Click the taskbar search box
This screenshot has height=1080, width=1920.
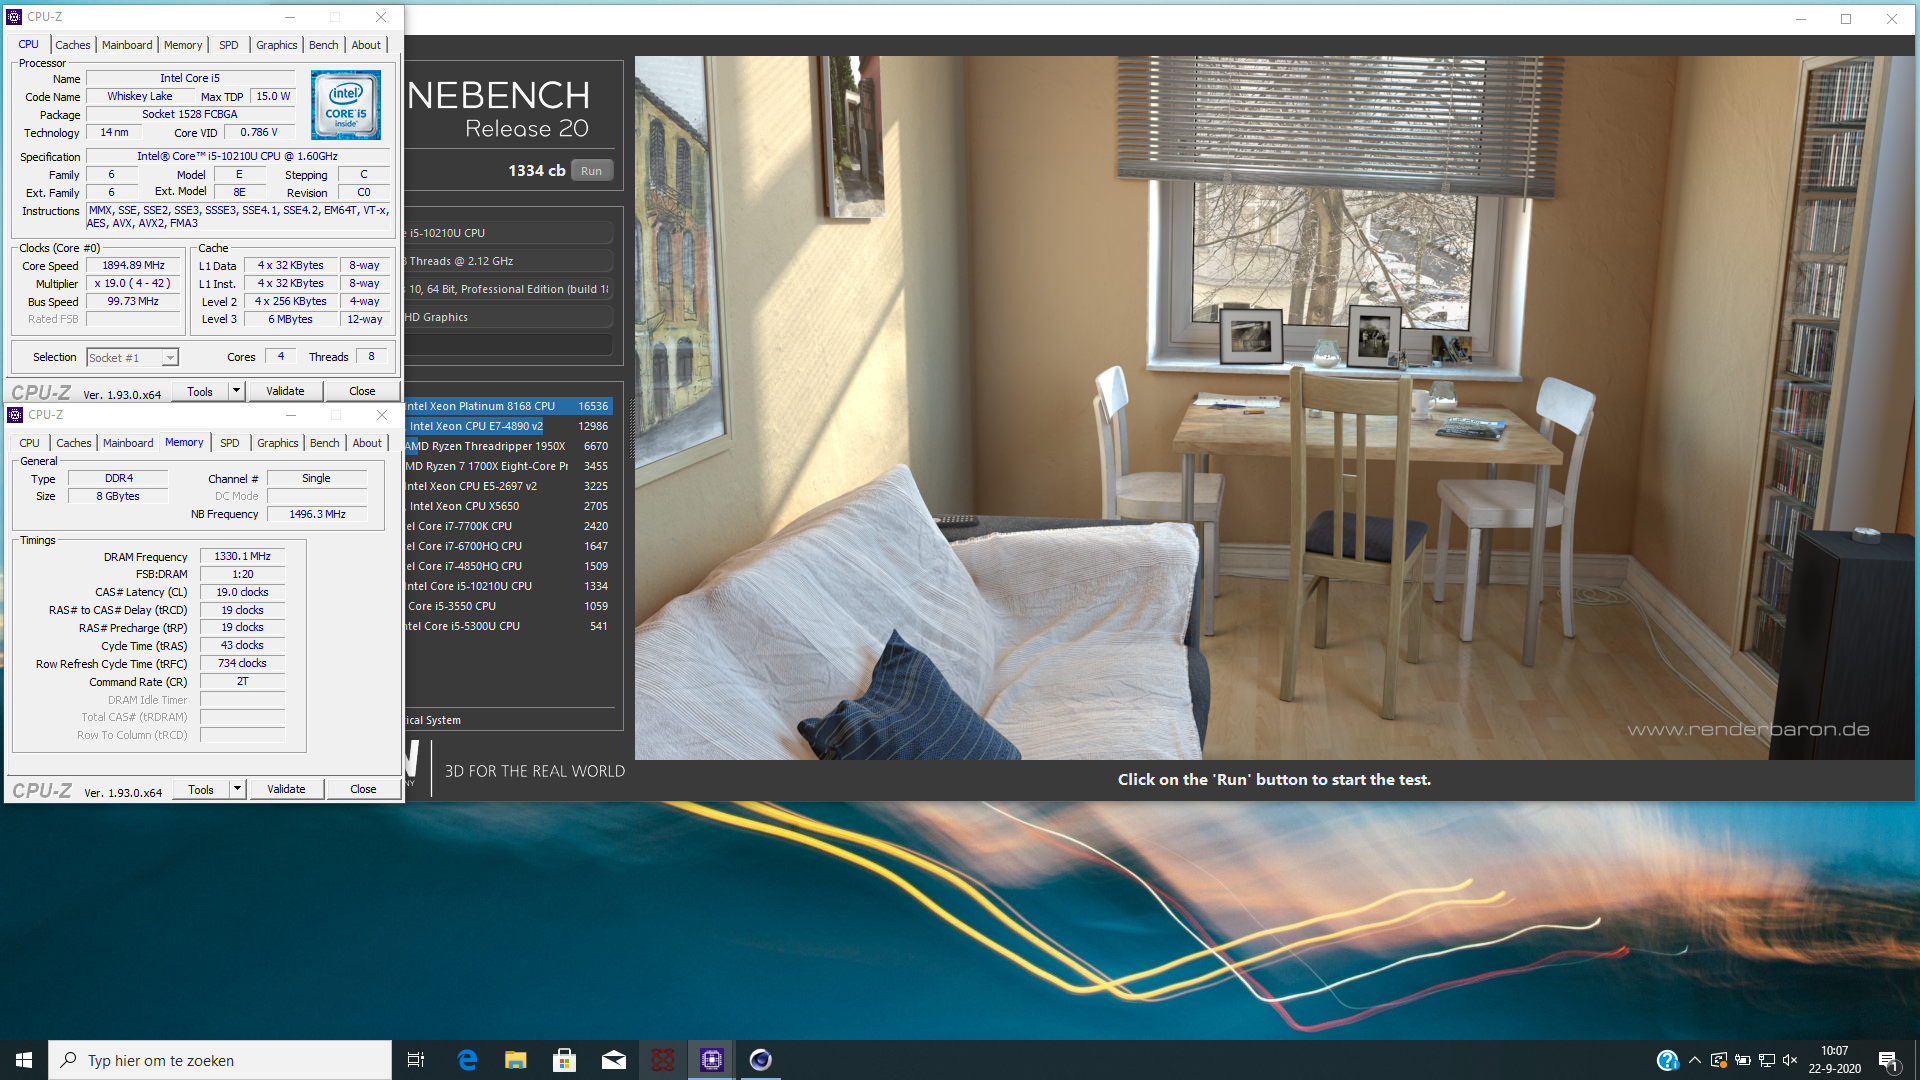coord(220,1060)
